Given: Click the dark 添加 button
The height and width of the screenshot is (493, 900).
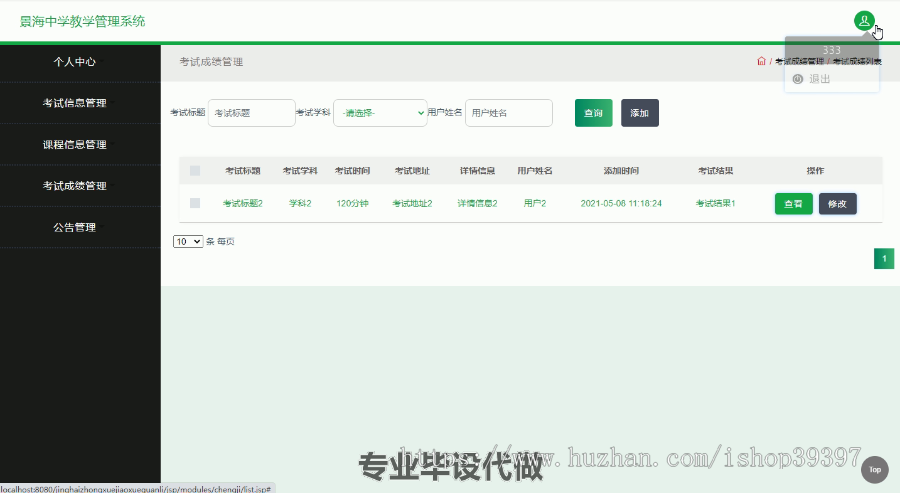Looking at the screenshot, I should click(639, 113).
